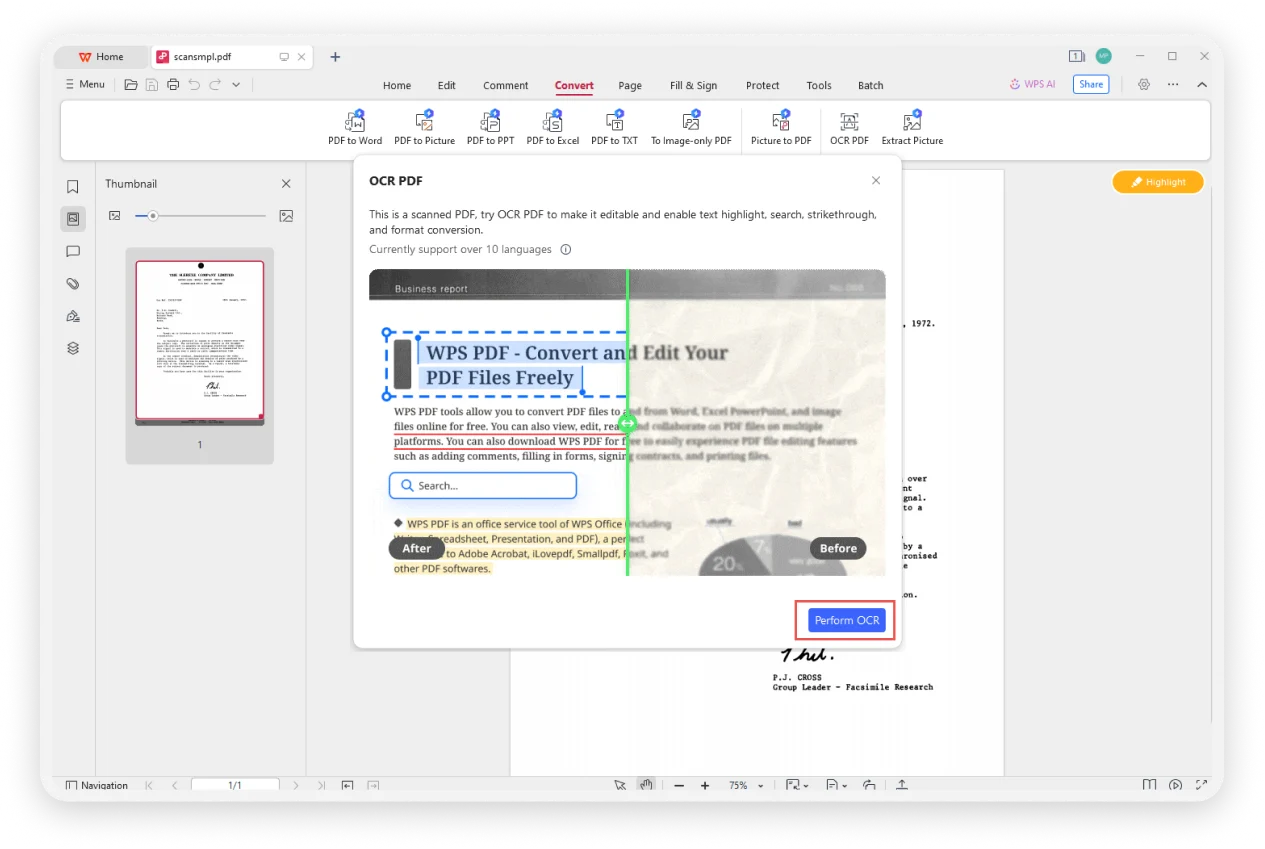The height and width of the screenshot is (849, 1265).
Task: Open the Fill & Sign tab
Action: [694, 86]
